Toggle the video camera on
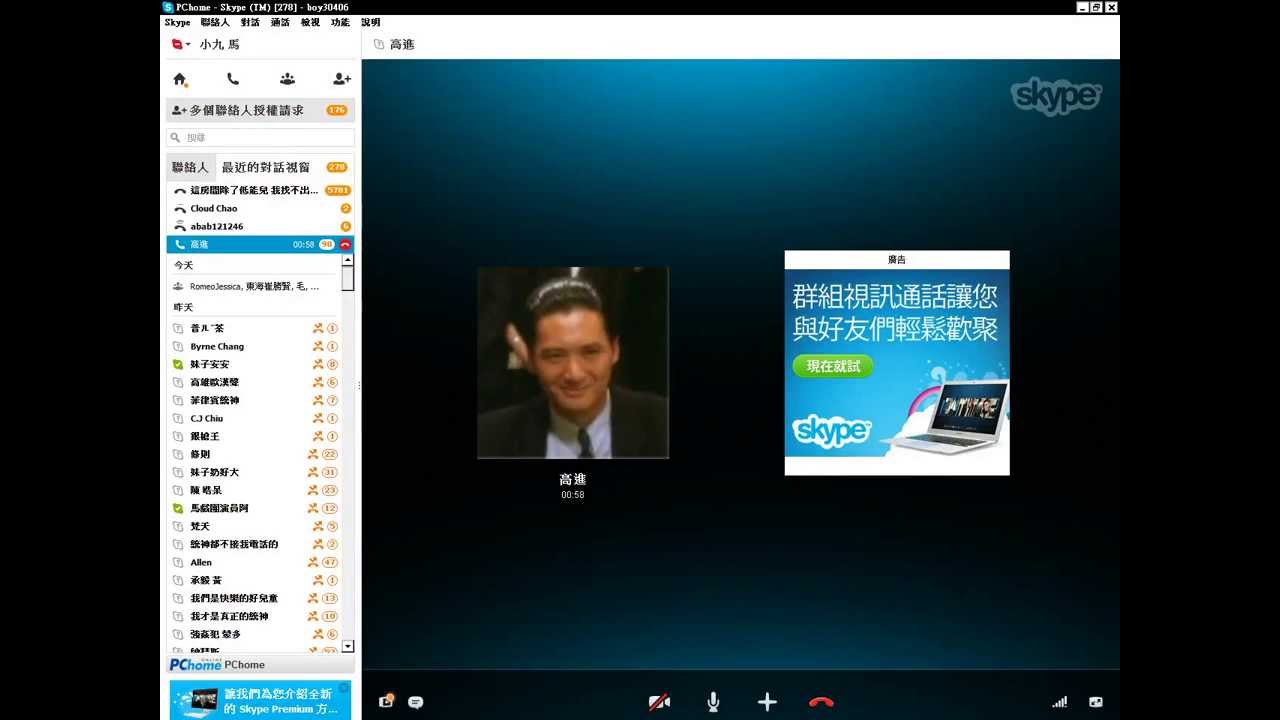The image size is (1280, 720). (659, 702)
